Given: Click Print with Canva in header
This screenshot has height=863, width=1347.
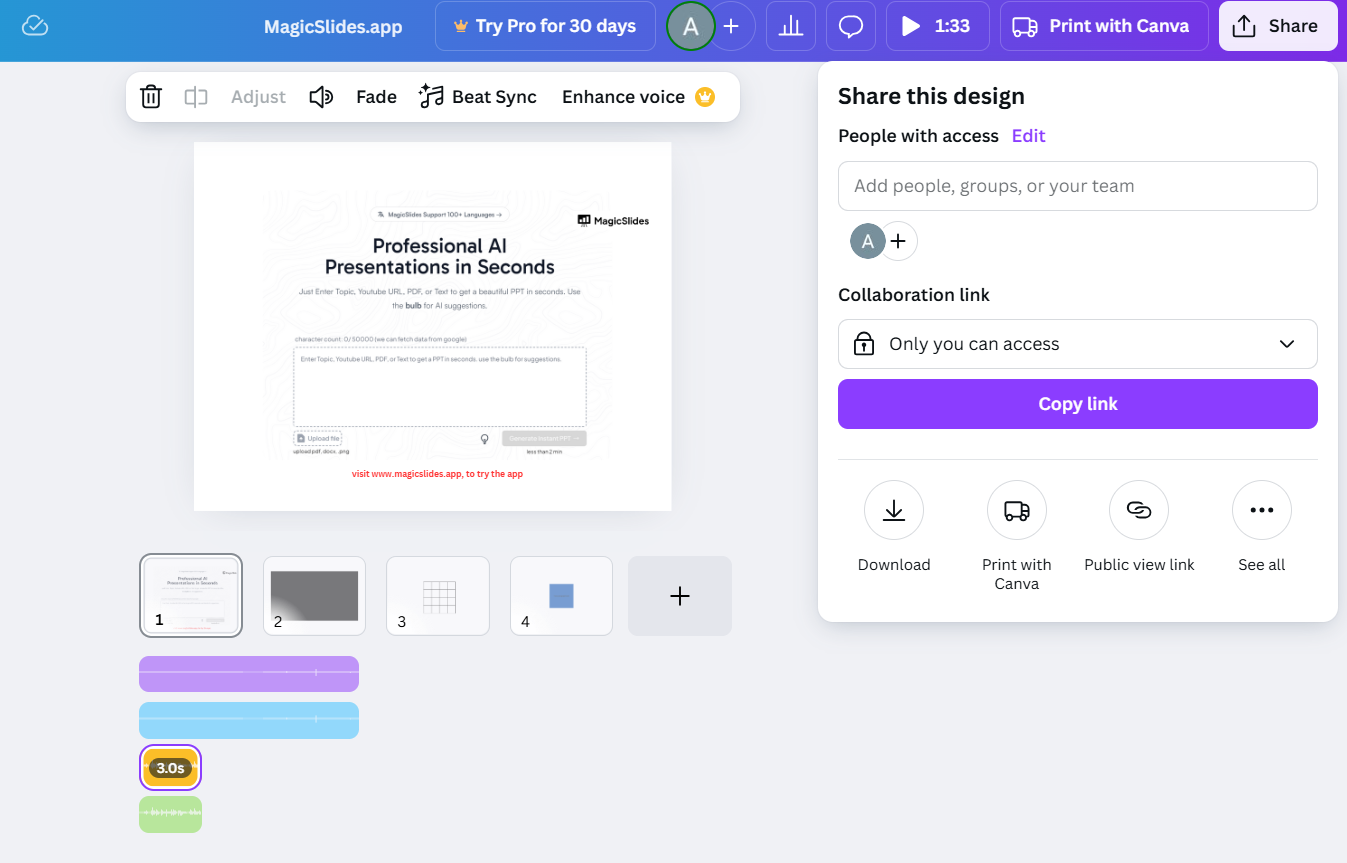Looking at the screenshot, I should coord(1104,26).
